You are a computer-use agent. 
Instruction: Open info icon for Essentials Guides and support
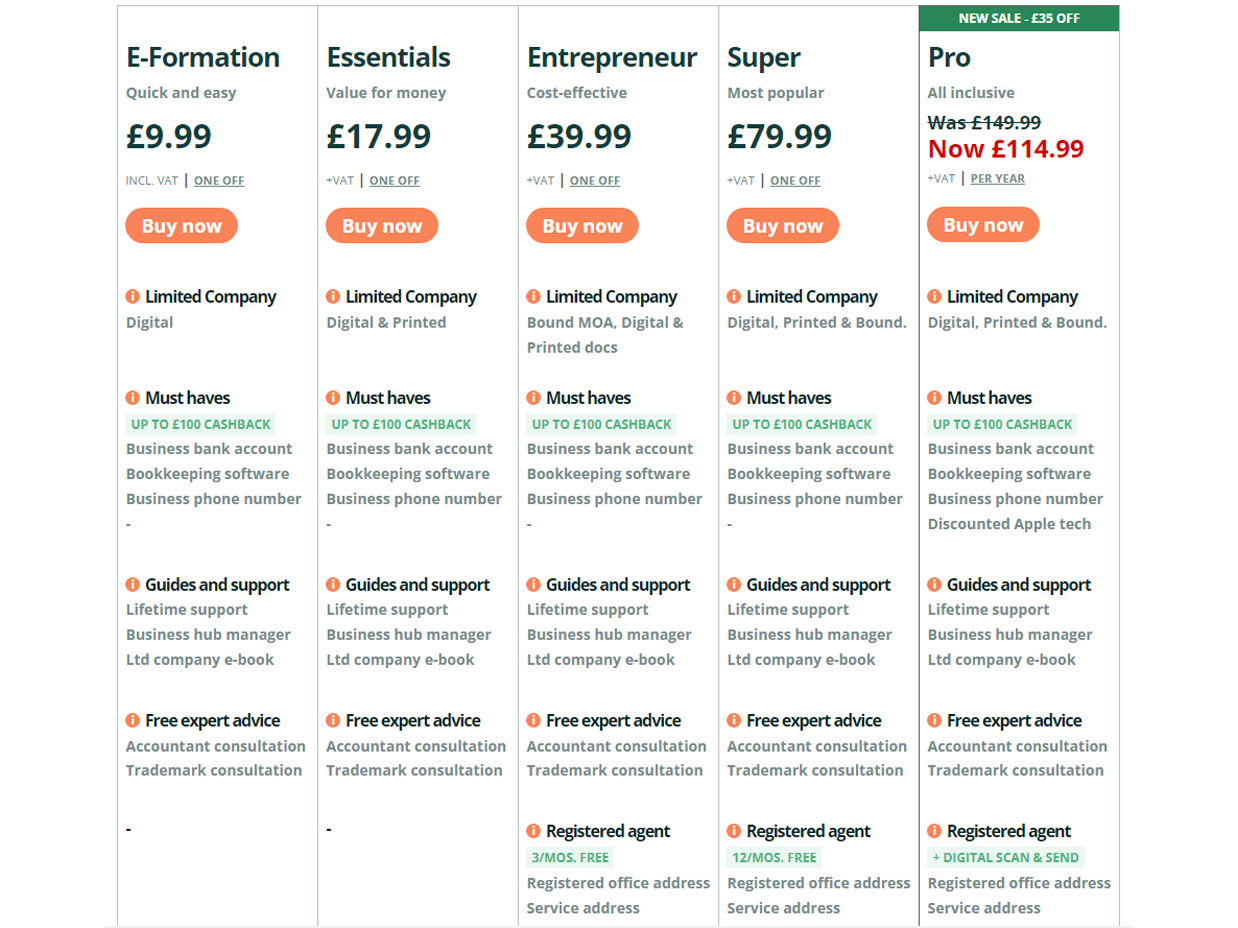pyautogui.click(x=333, y=585)
